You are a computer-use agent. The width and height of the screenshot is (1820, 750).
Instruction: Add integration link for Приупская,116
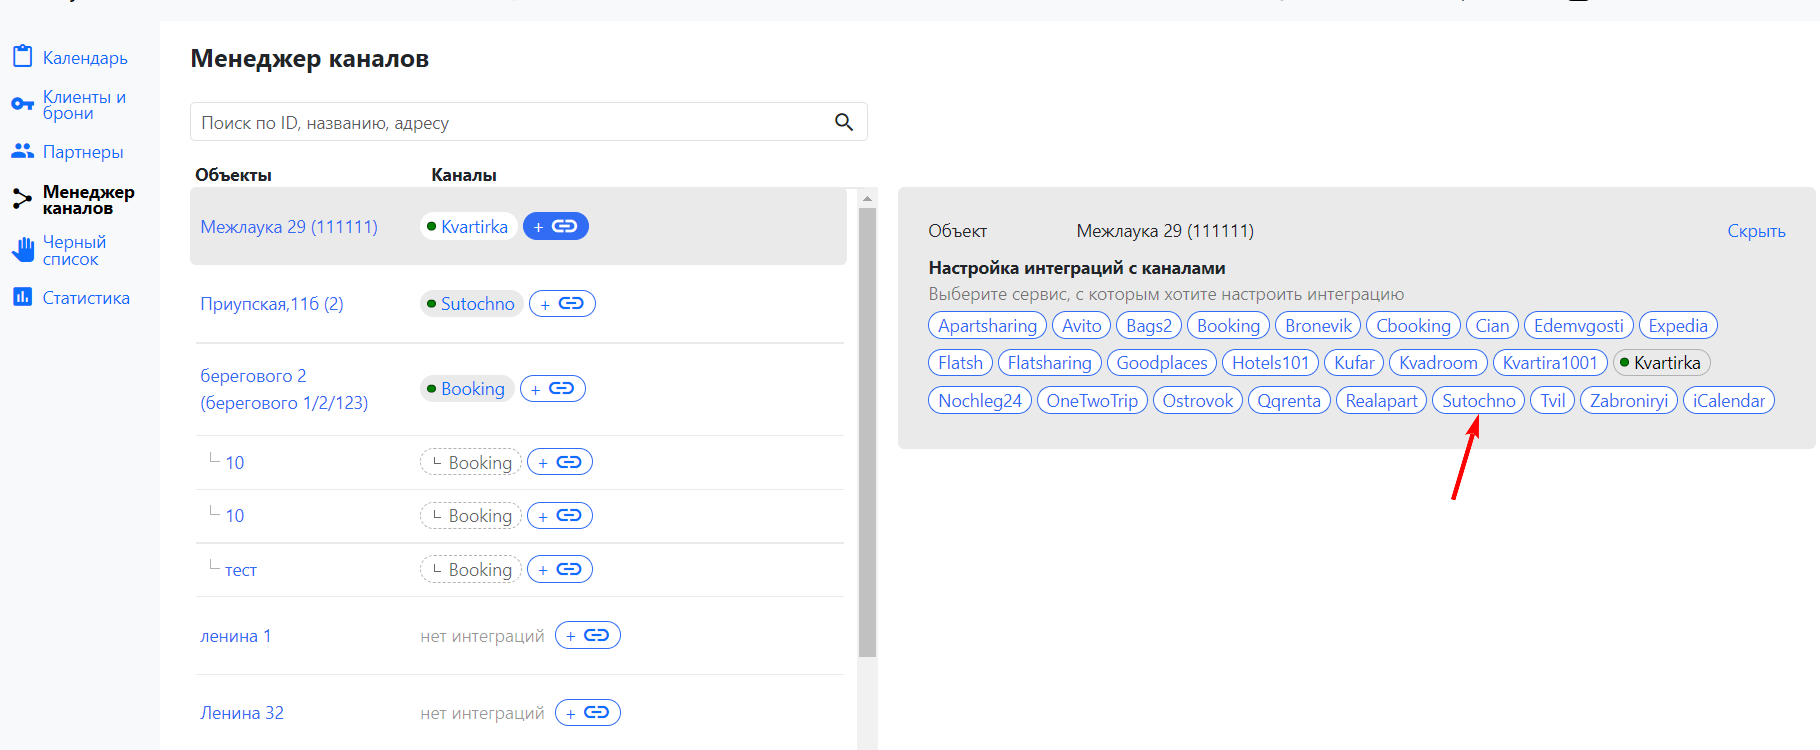click(x=562, y=303)
